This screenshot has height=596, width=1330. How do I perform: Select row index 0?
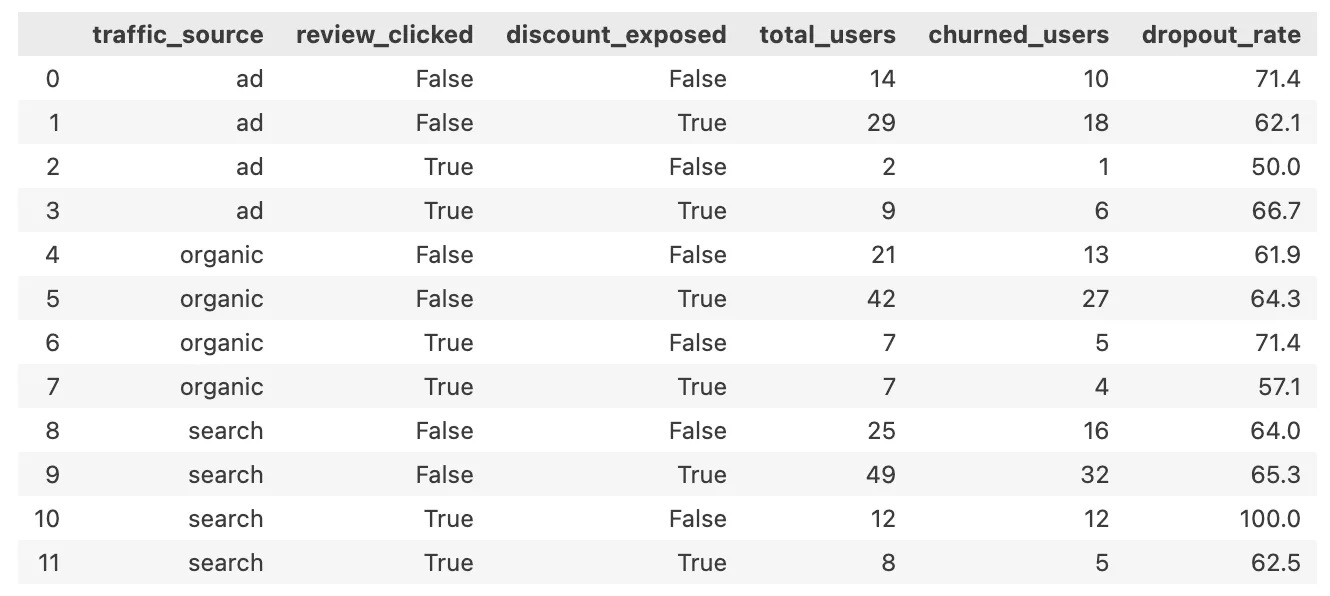[x=52, y=79]
